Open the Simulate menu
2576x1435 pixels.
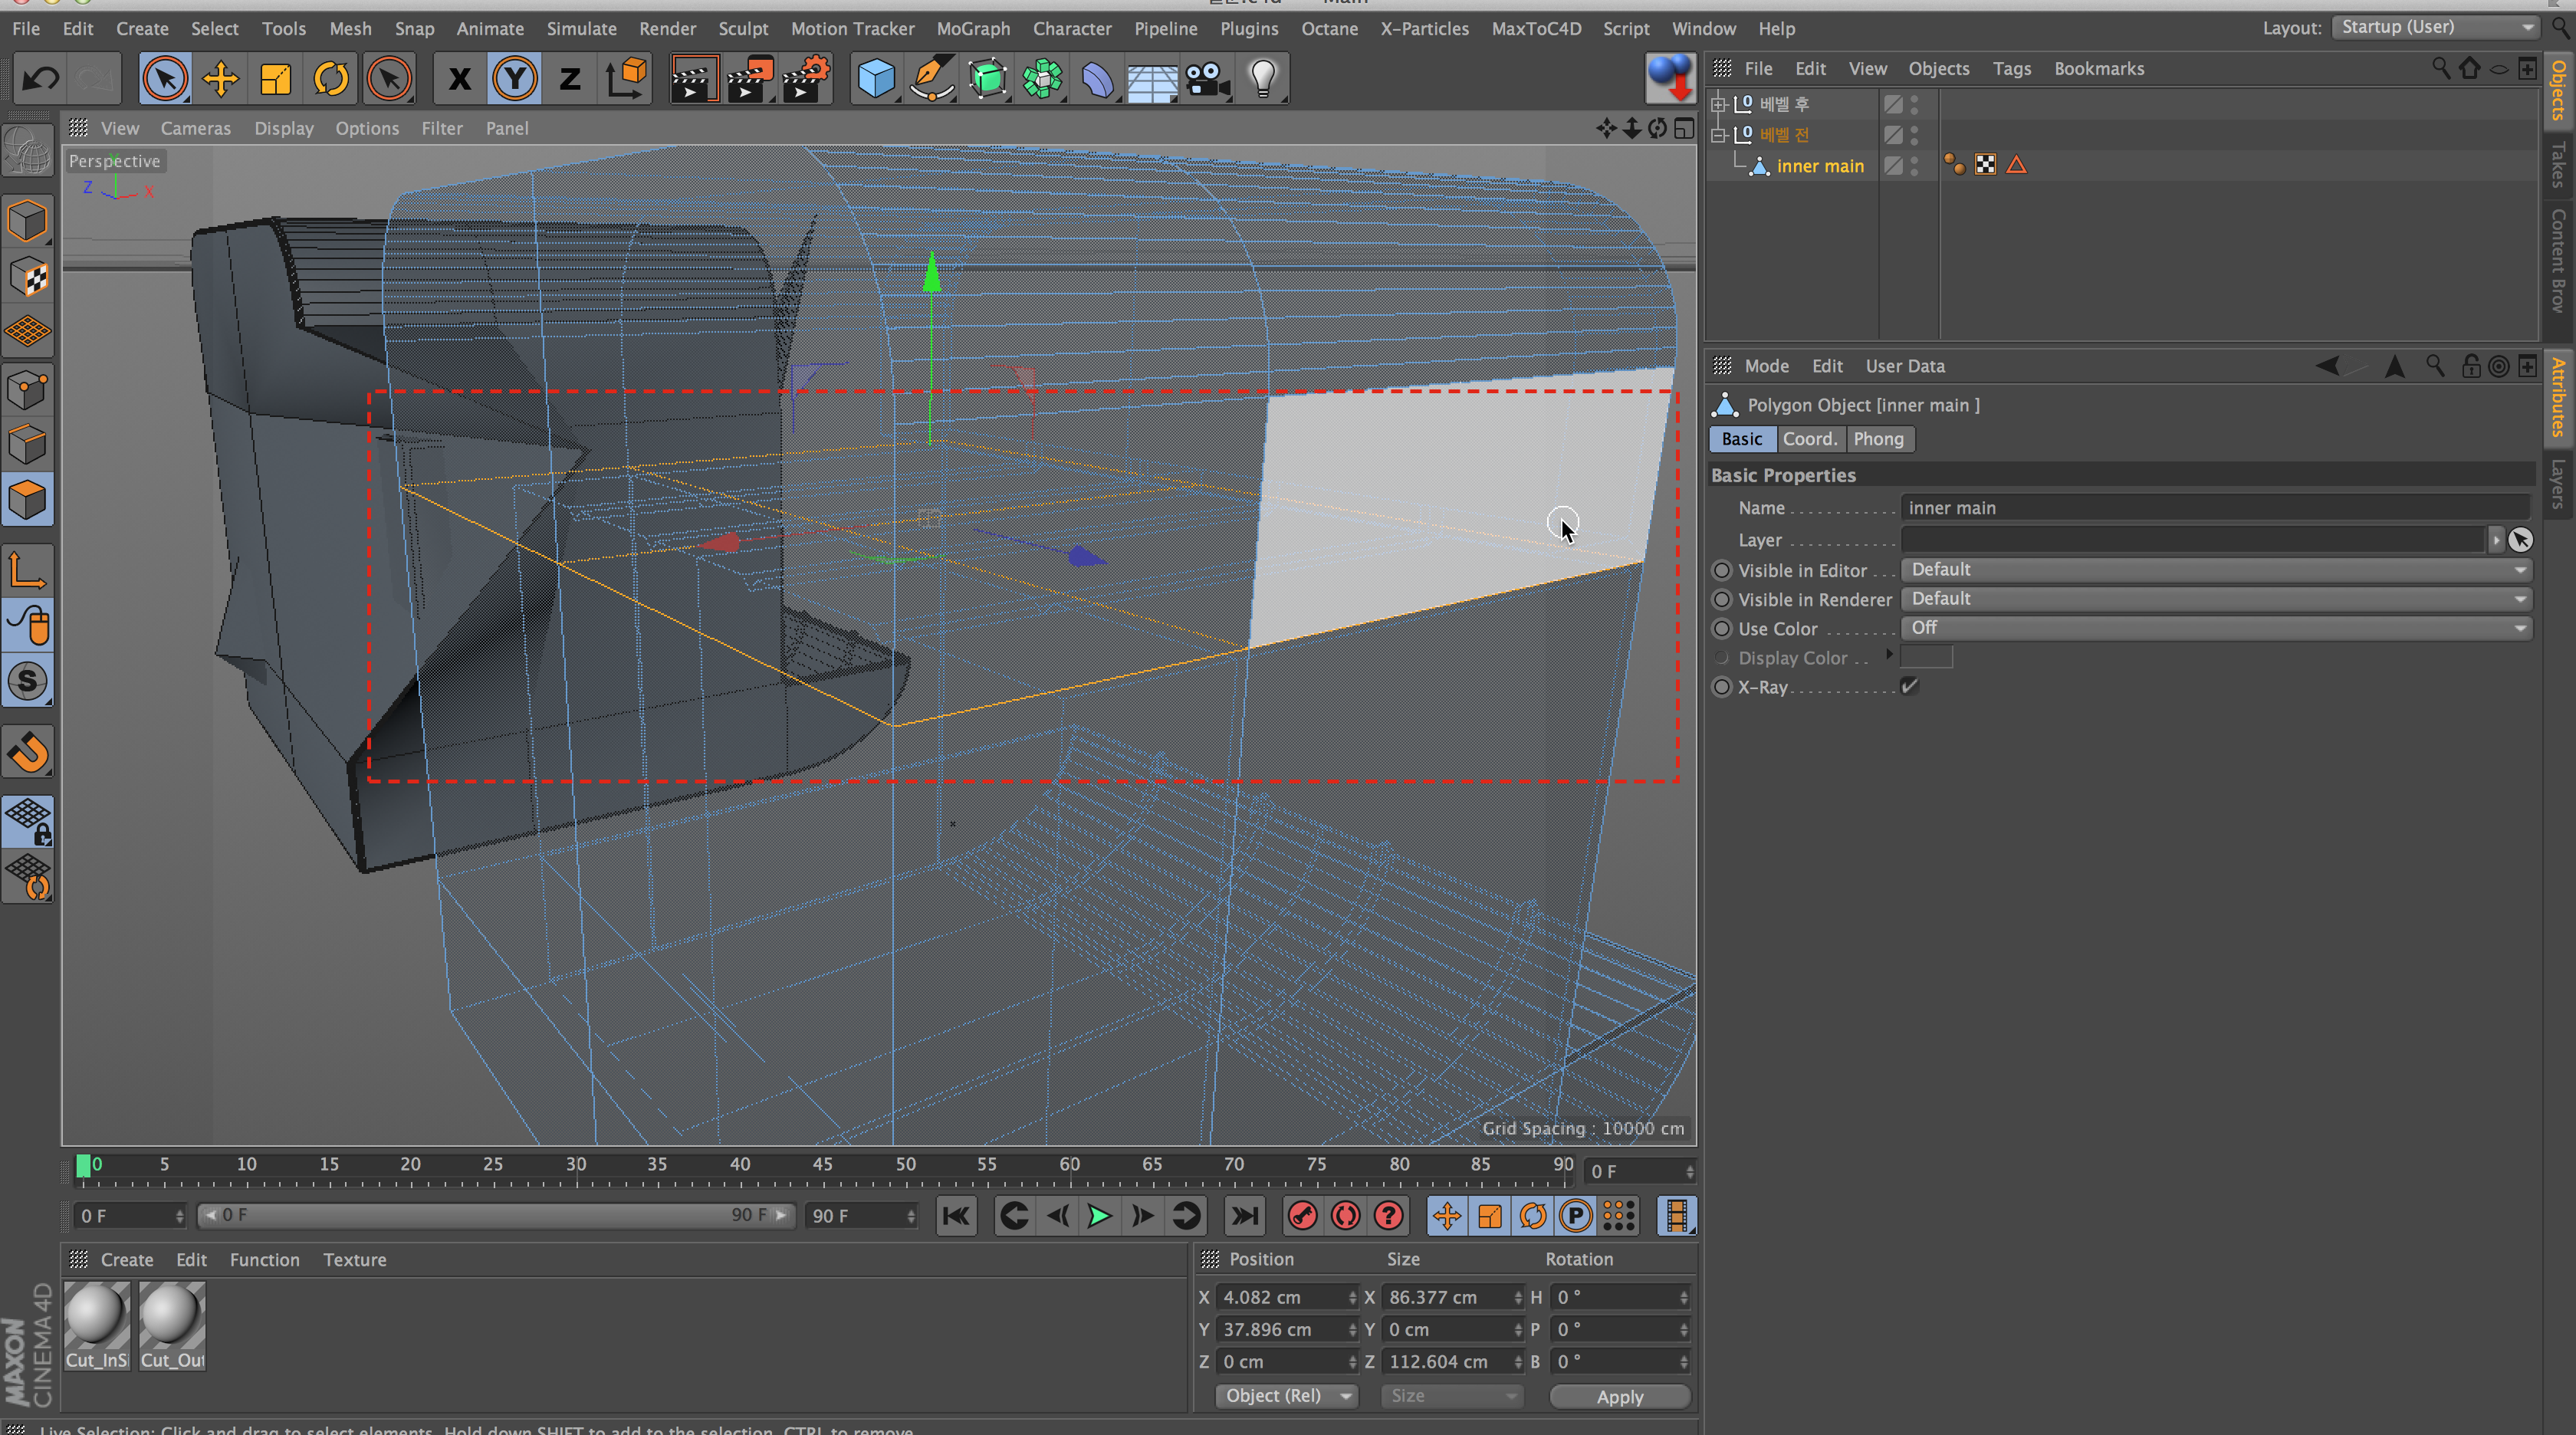point(581,28)
